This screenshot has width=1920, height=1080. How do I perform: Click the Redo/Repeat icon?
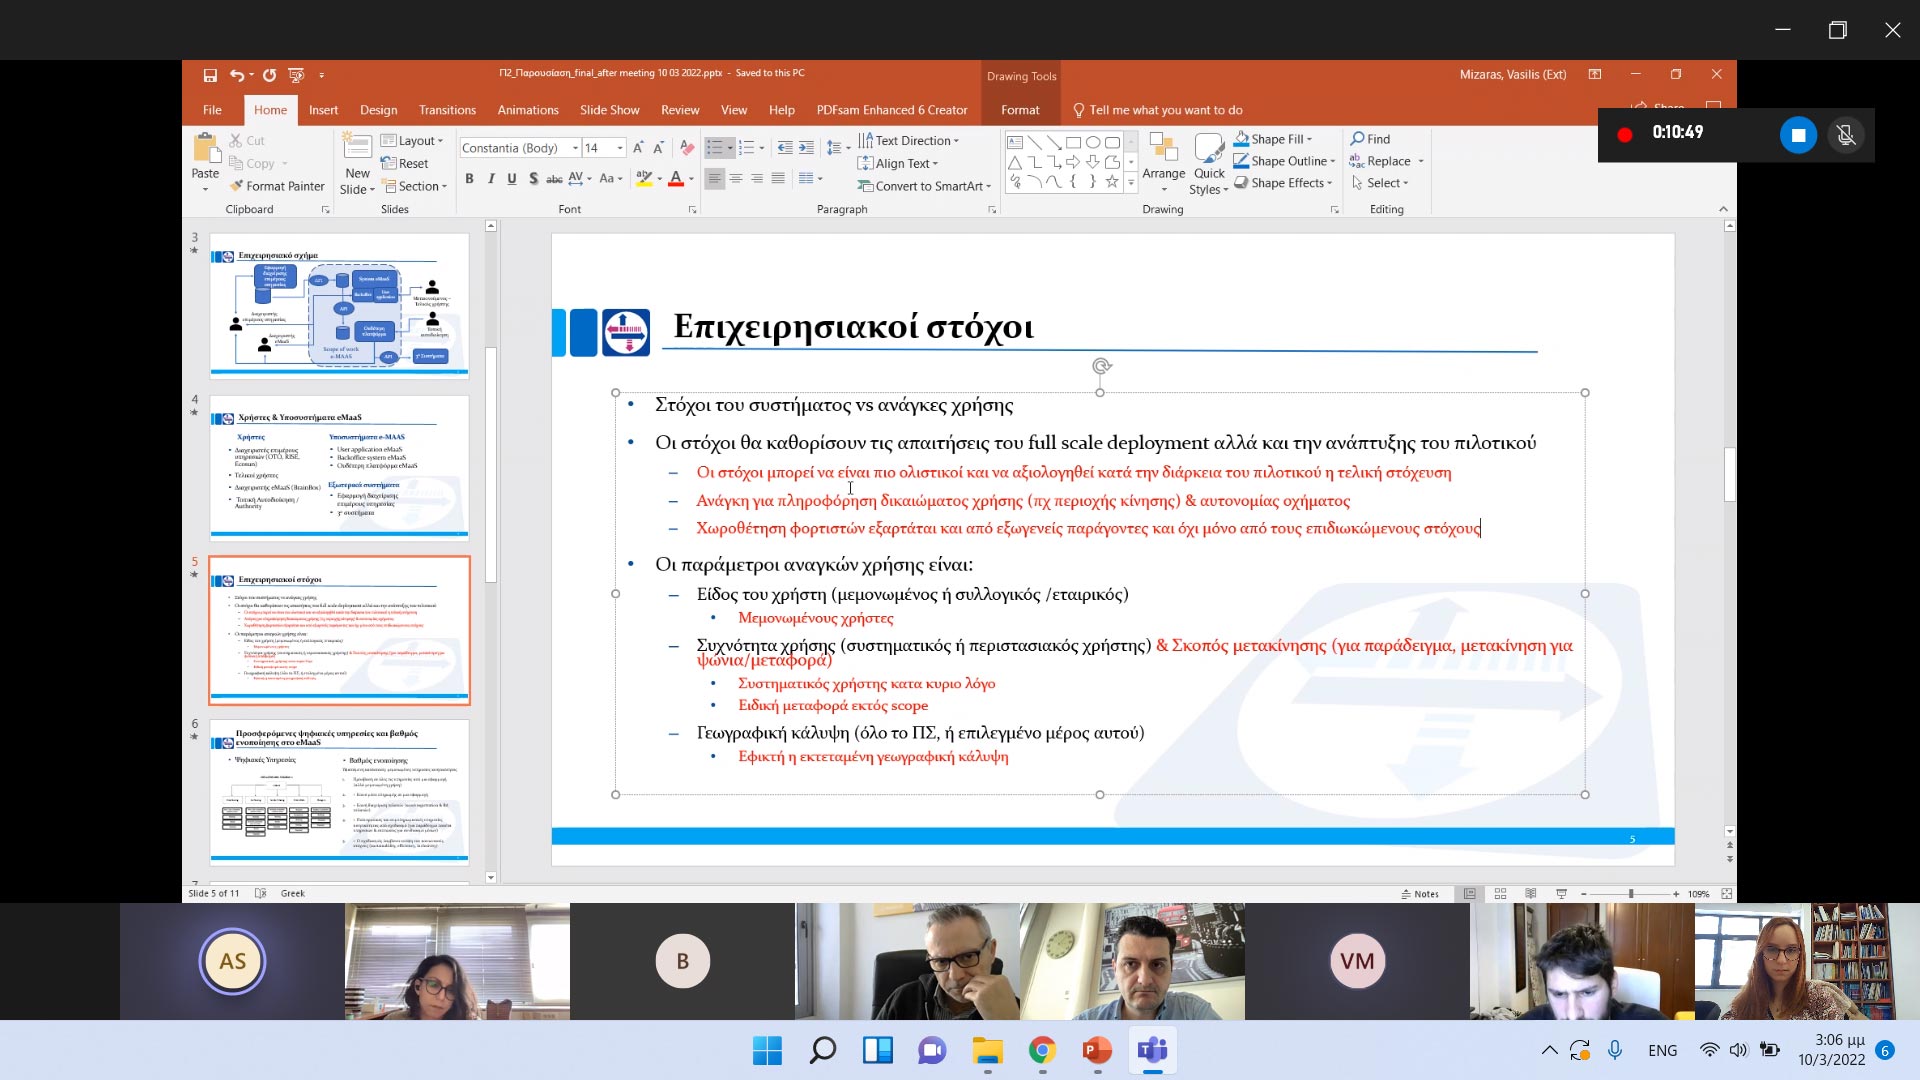pos(269,75)
